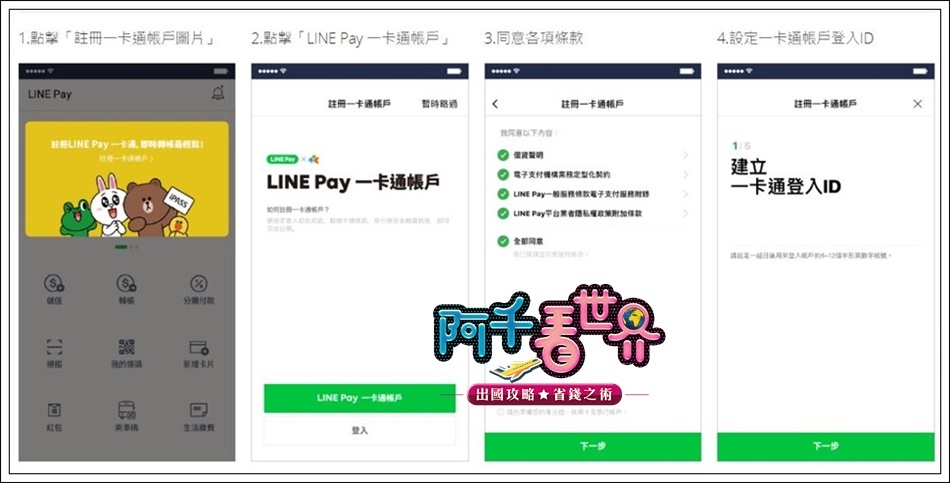Image resolution: width=950 pixels, height=483 pixels.
Task: Open the 生活繳費 bill payment icon
Action: click(199, 410)
